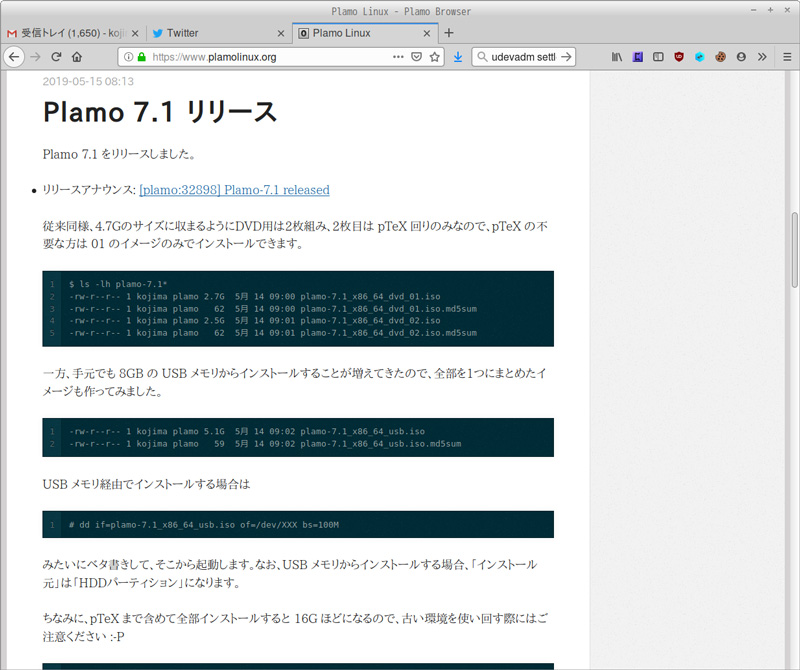
Task: Save page to Pocket
Action: click(x=416, y=57)
